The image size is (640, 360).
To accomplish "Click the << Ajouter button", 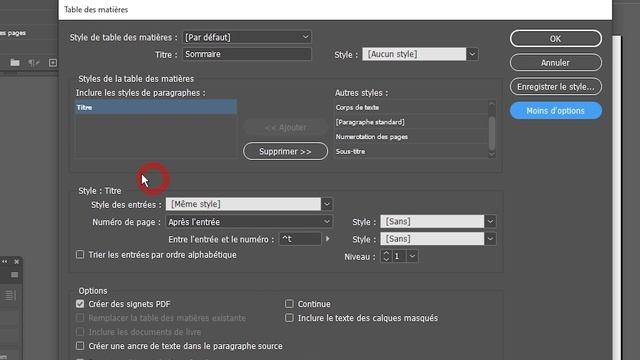I will [x=285, y=128].
